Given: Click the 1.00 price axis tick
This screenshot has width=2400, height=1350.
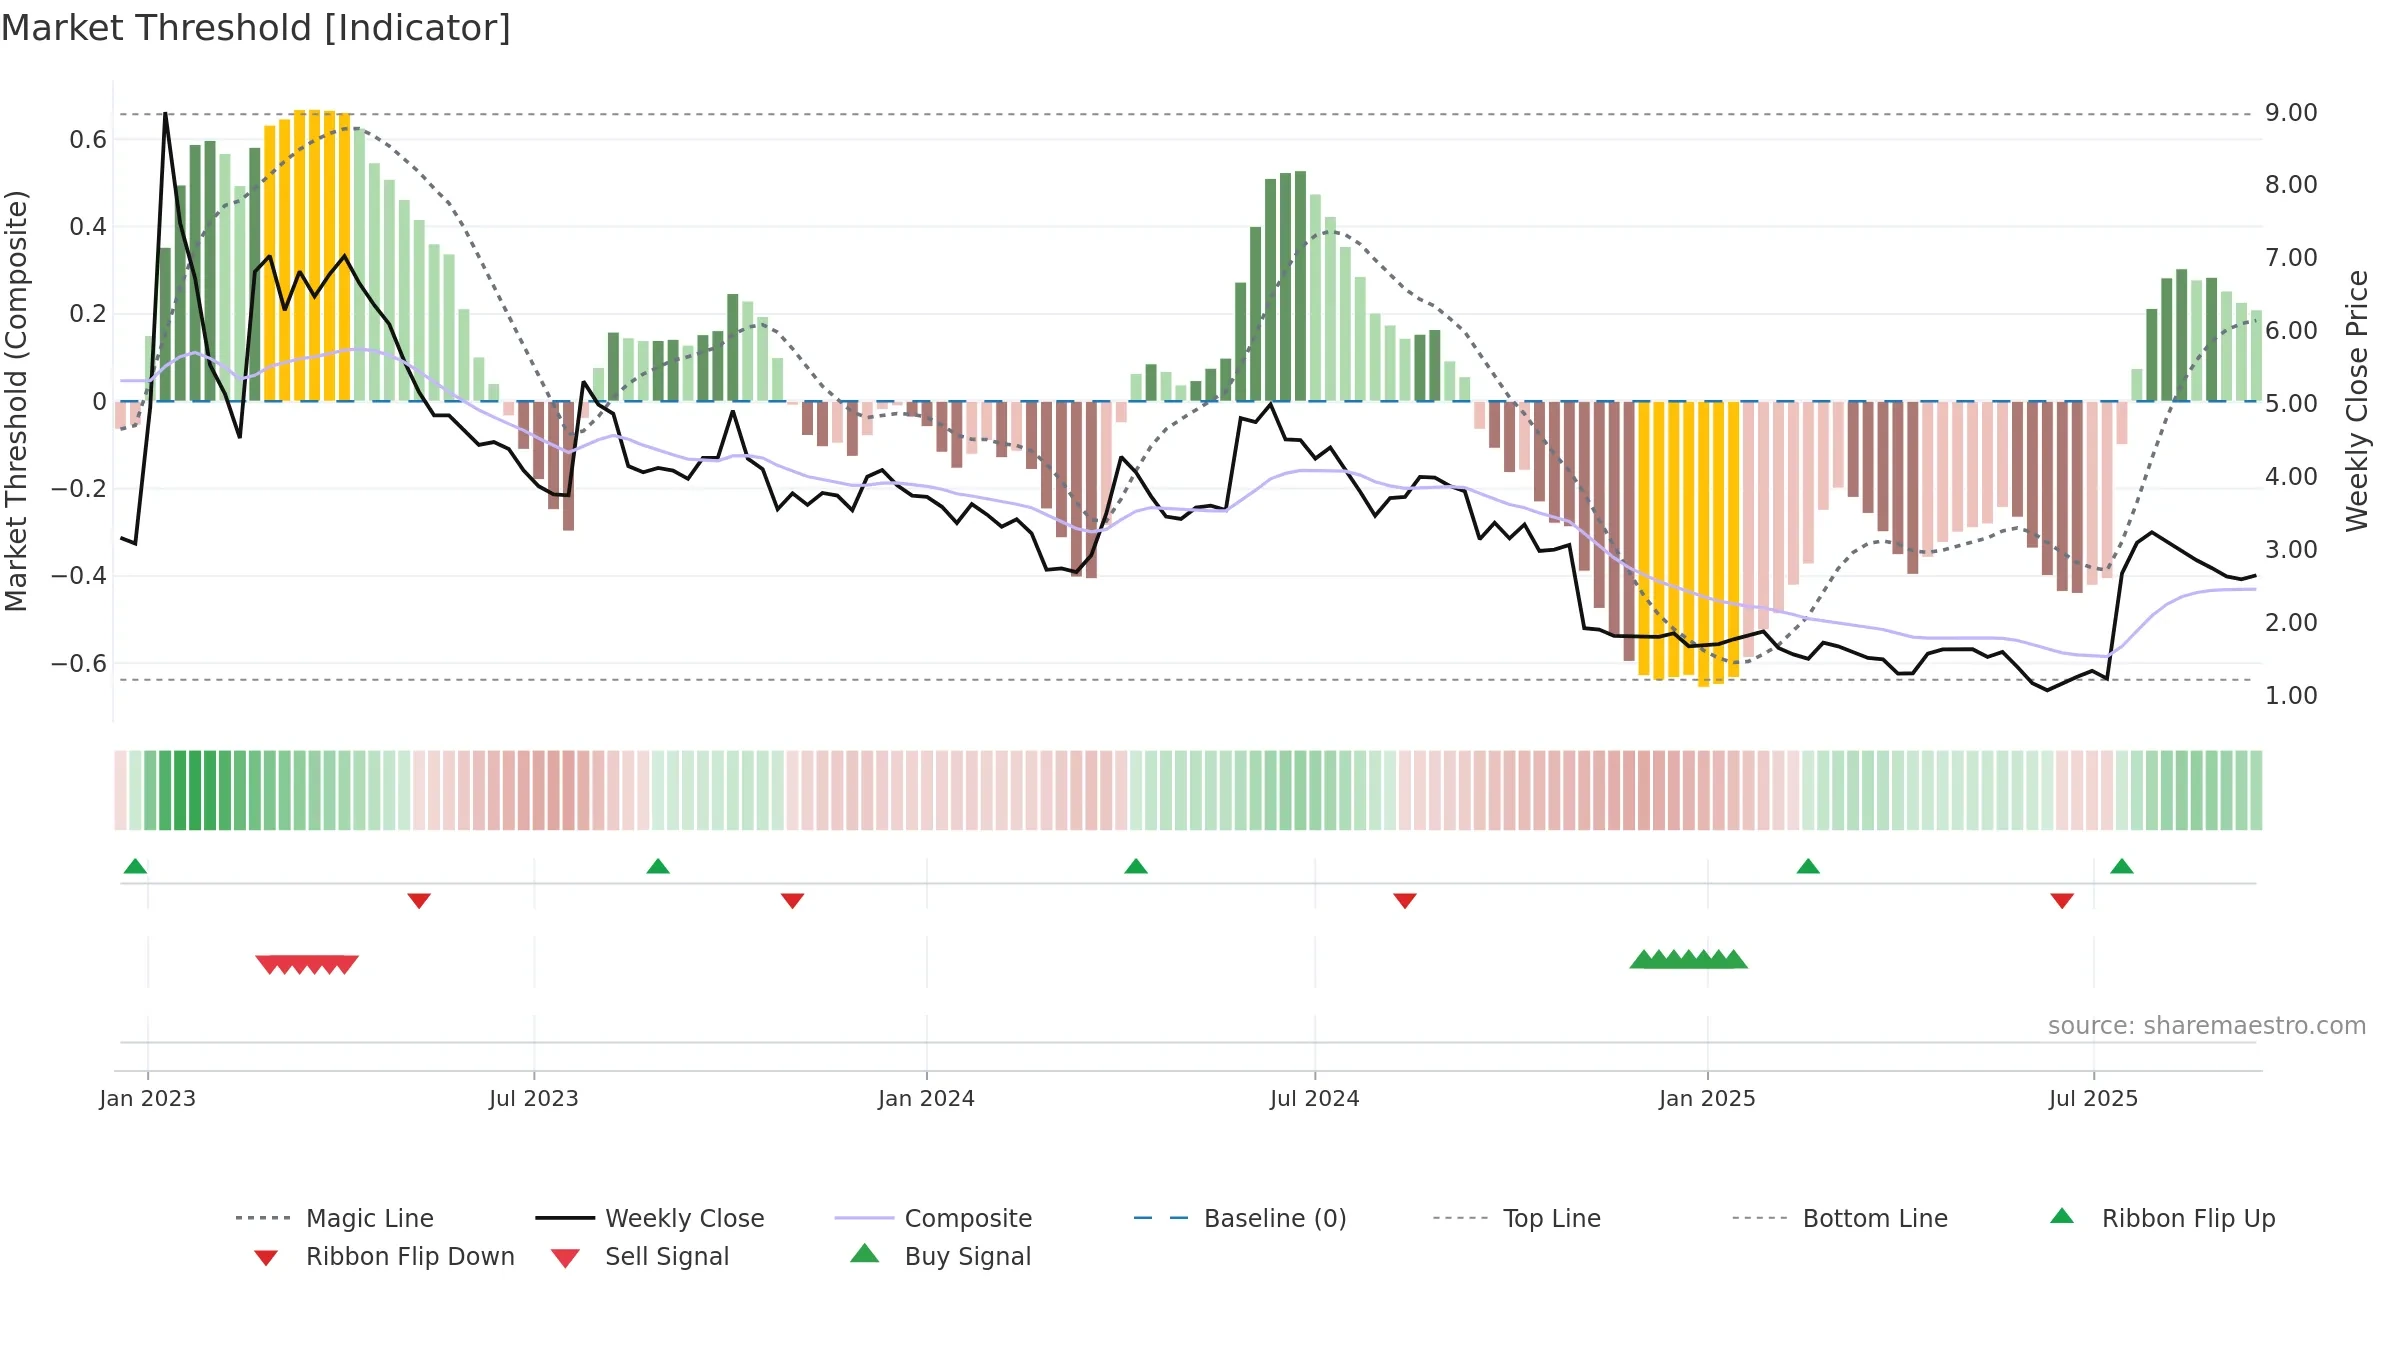Looking at the screenshot, I should [x=2291, y=695].
